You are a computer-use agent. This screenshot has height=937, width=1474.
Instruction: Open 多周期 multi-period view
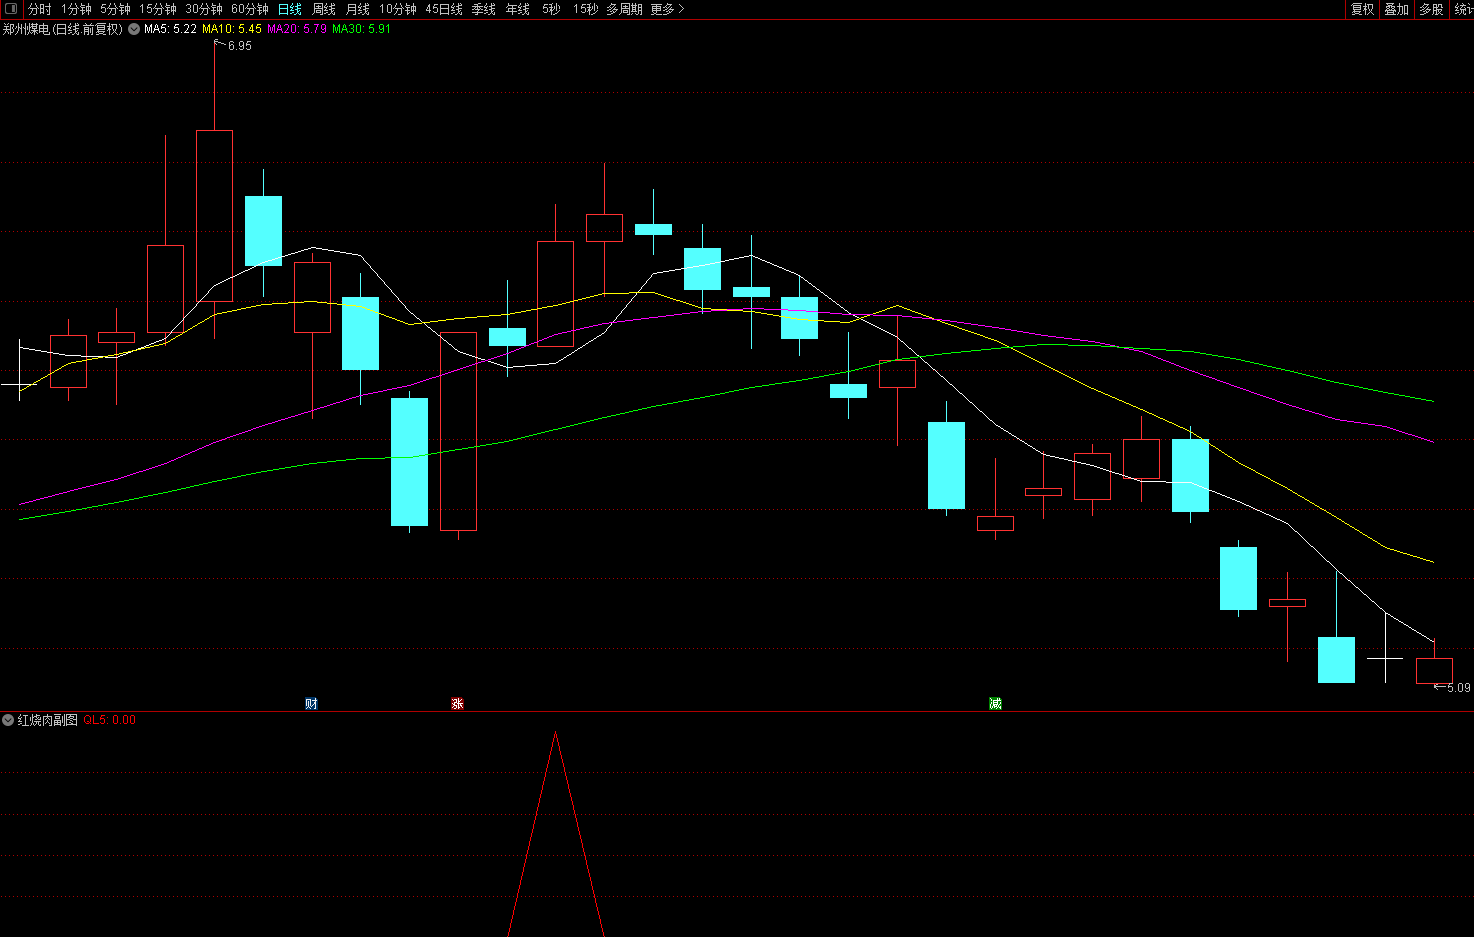click(x=624, y=9)
